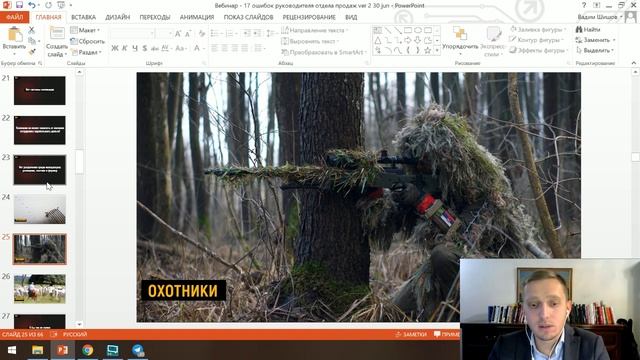Screen dimensions: 640x360
Task: Click the Save icon in the quick access toolbar
Action: coord(19,5)
